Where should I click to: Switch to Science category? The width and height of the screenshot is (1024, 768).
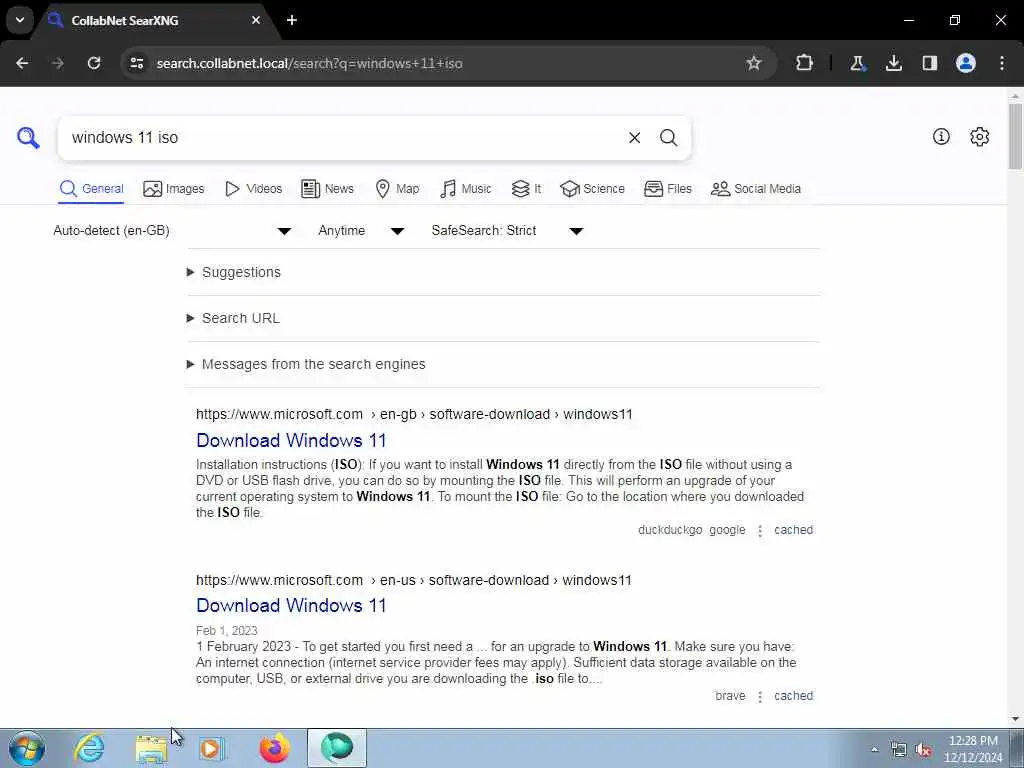point(592,189)
